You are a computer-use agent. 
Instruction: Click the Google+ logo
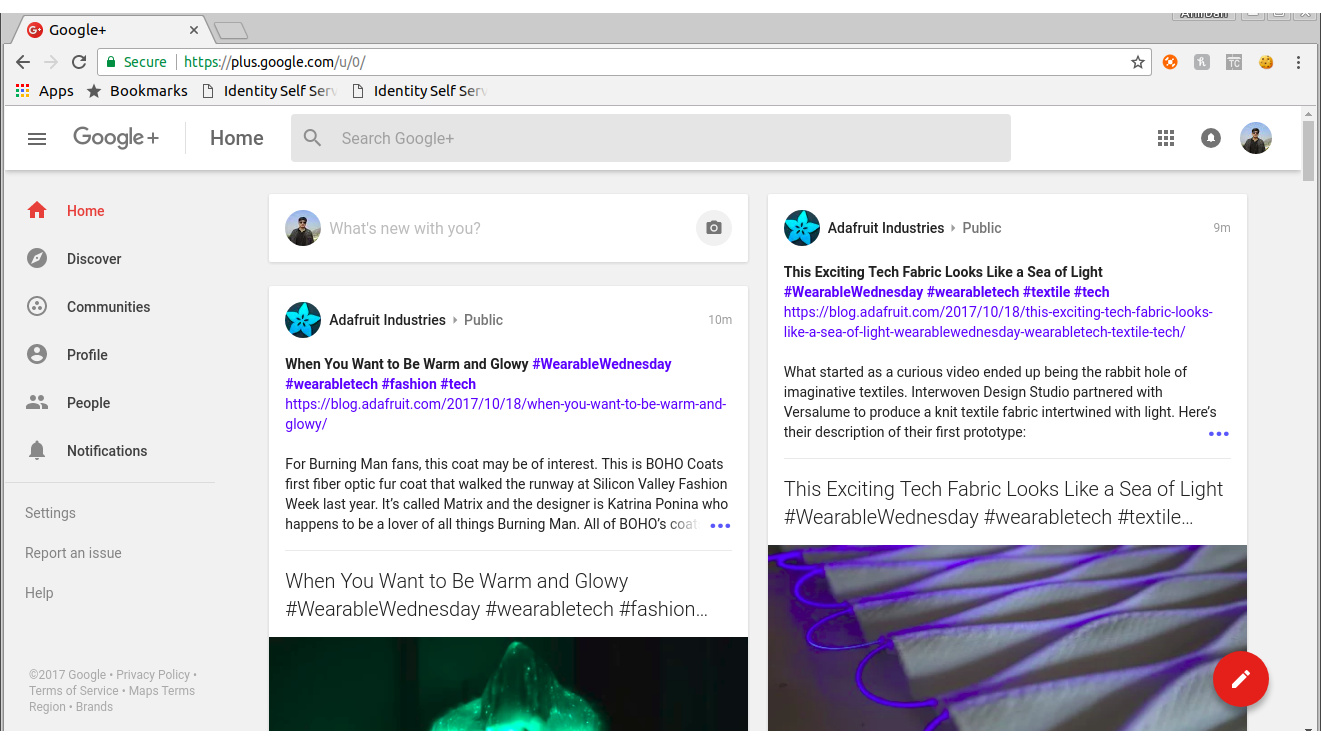[x=115, y=138]
